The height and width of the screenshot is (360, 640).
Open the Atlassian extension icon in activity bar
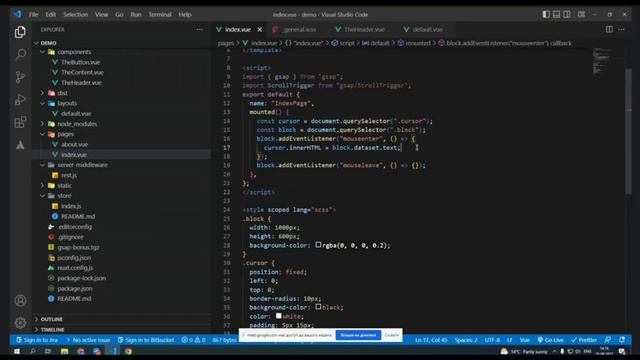tap(20, 145)
